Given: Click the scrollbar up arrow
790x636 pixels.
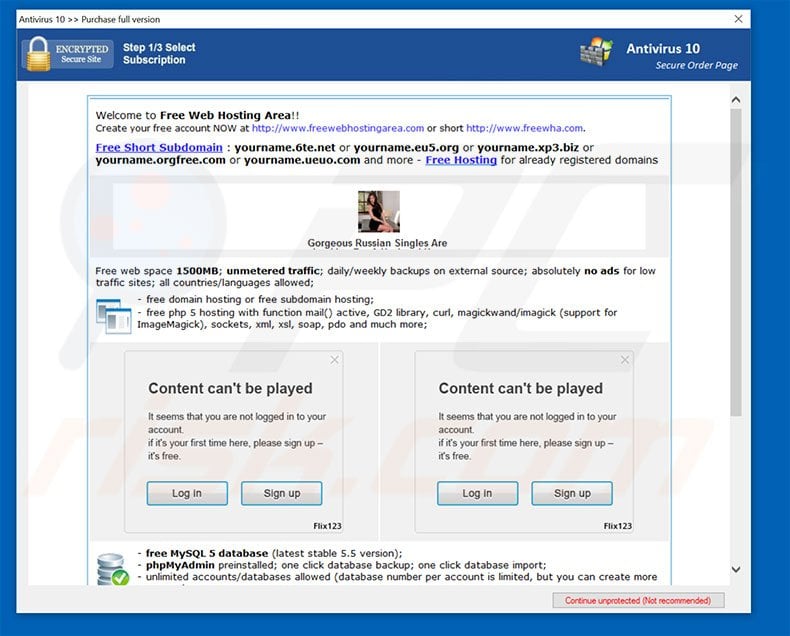Looking at the screenshot, I should [x=736, y=100].
